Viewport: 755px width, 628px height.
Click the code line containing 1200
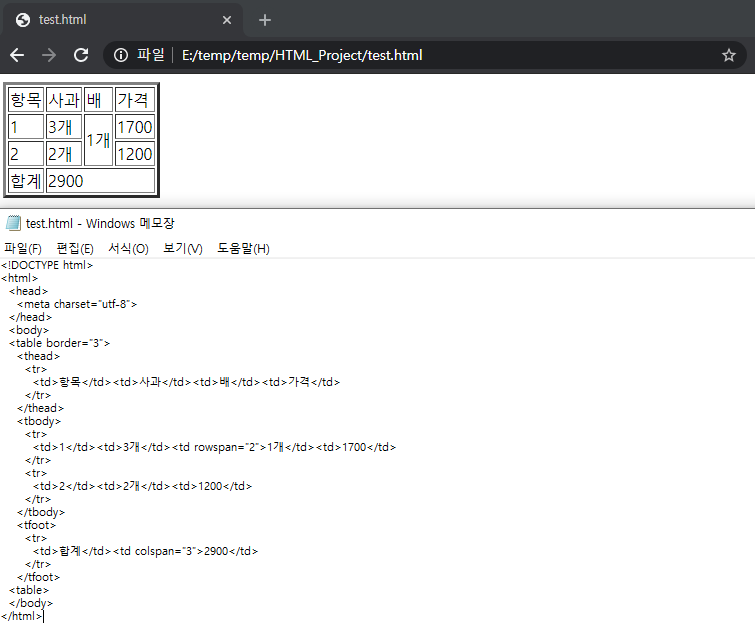point(143,486)
